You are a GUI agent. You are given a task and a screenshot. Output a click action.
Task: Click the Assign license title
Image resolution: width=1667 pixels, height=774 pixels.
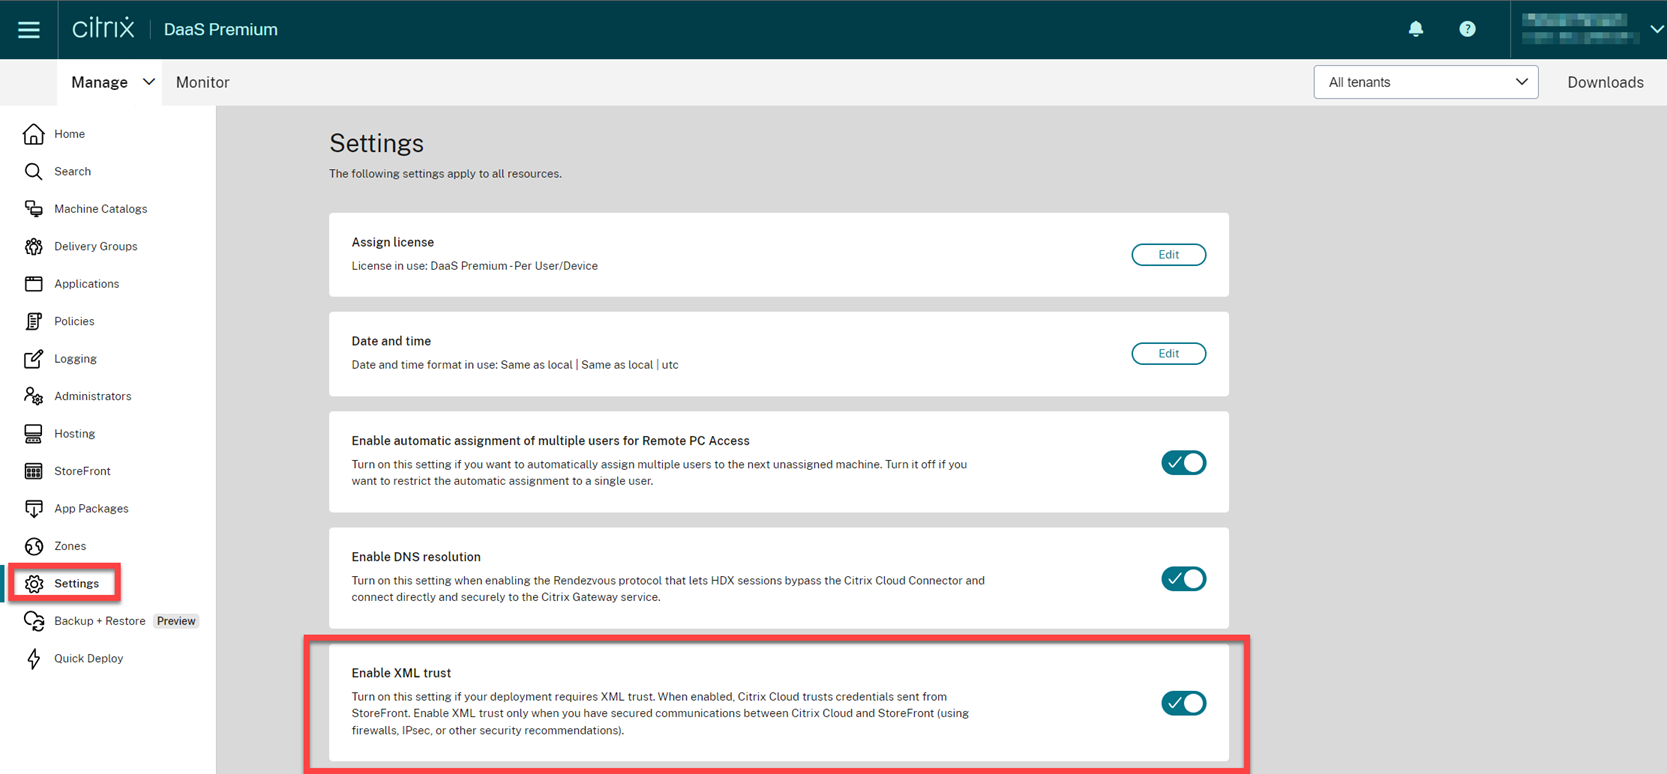[x=393, y=242]
